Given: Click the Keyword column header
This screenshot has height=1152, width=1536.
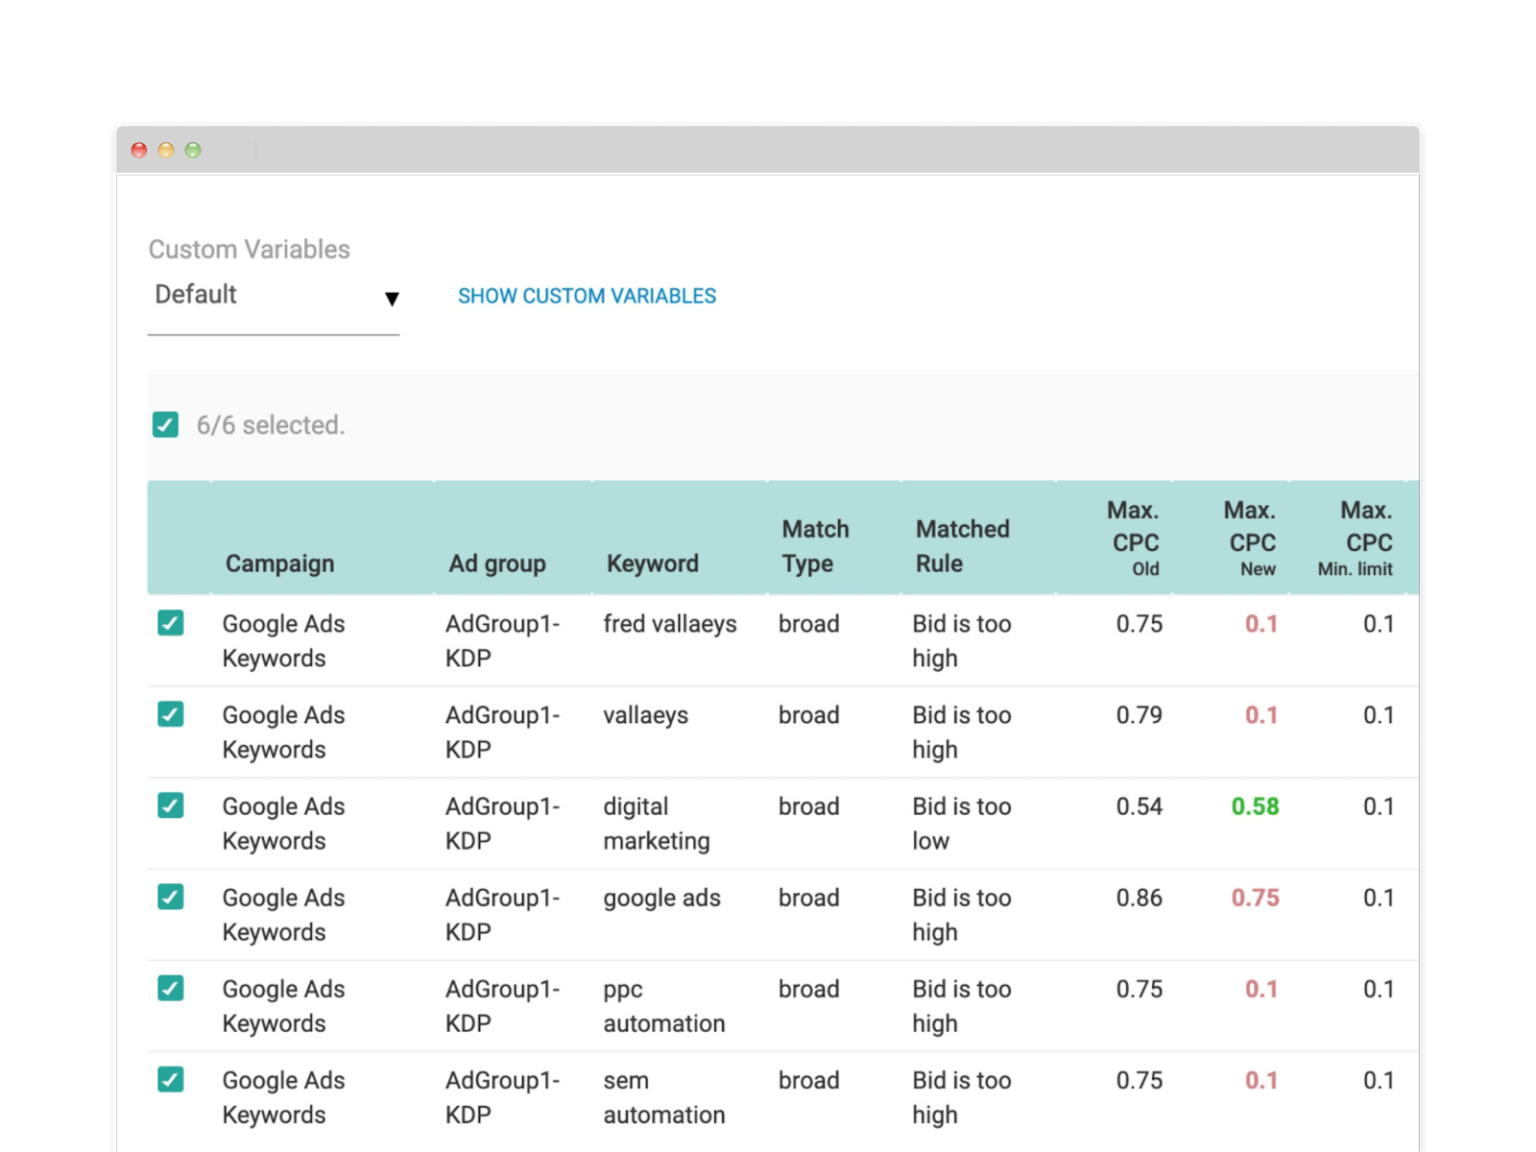Looking at the screenshot, I should tap(651, 563).
